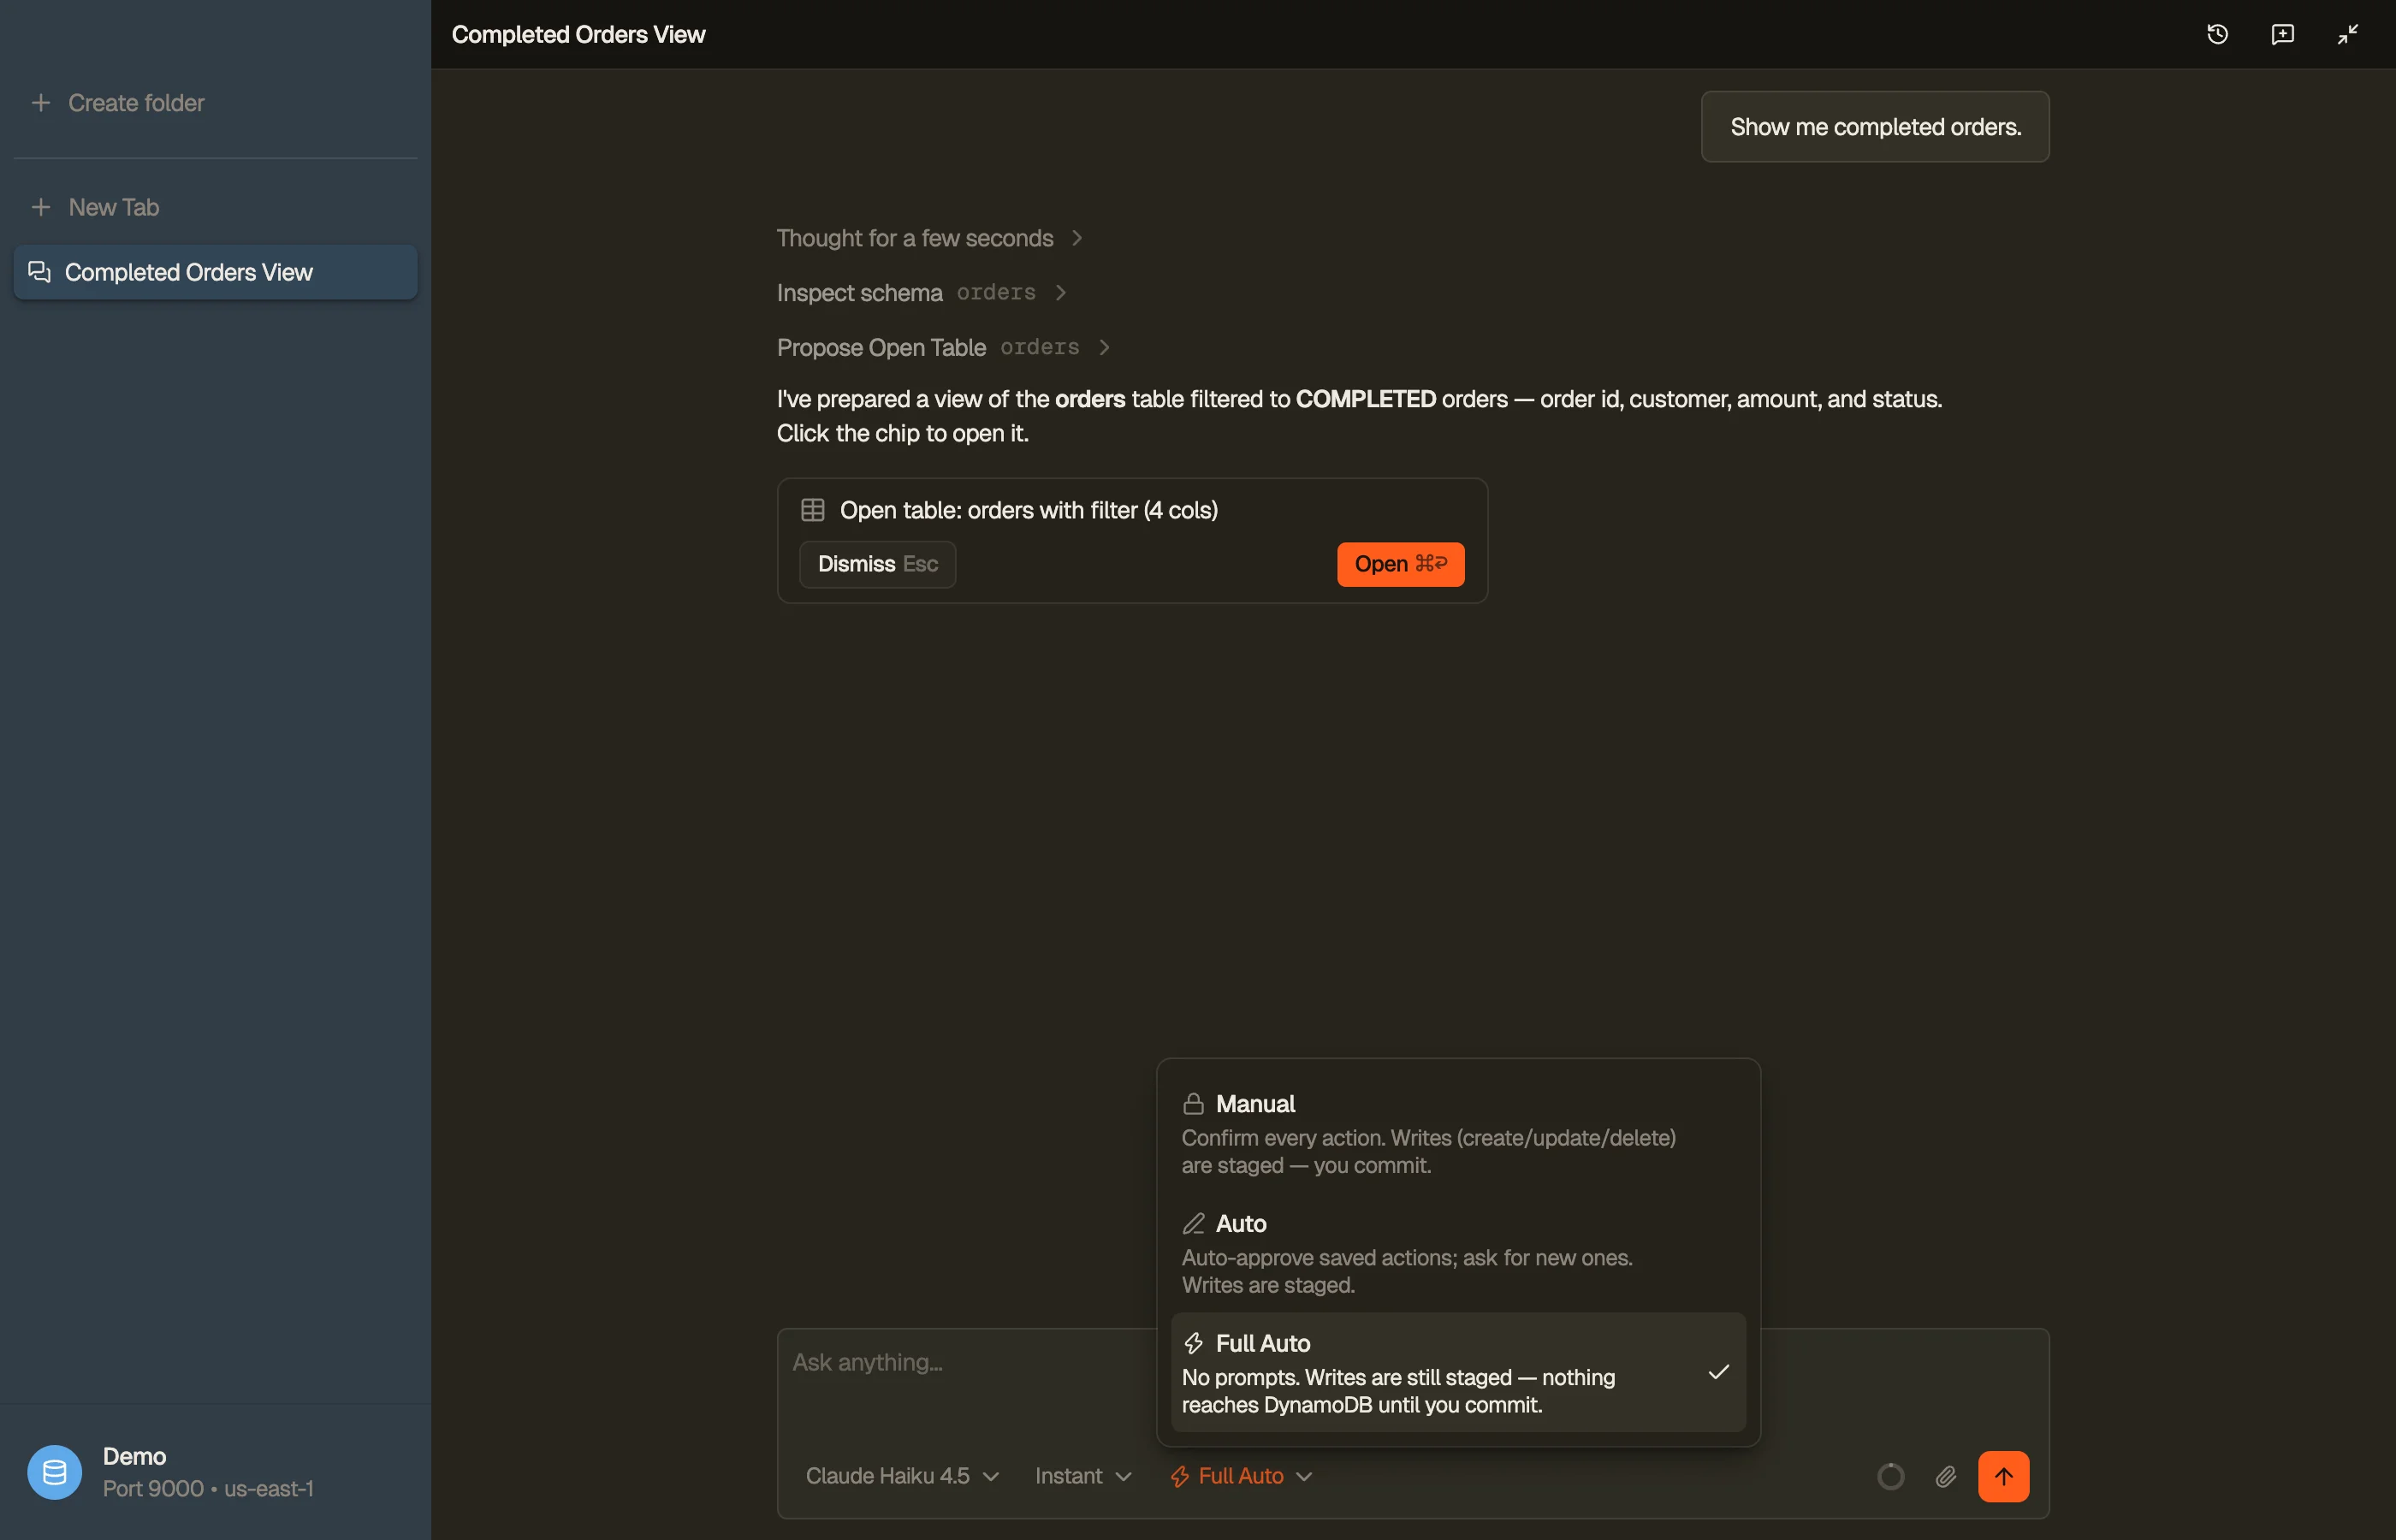This screenshot has height=1540, width=2396.
Task: Click the 'Completed Orders View' header title
Action: [578, 34]
